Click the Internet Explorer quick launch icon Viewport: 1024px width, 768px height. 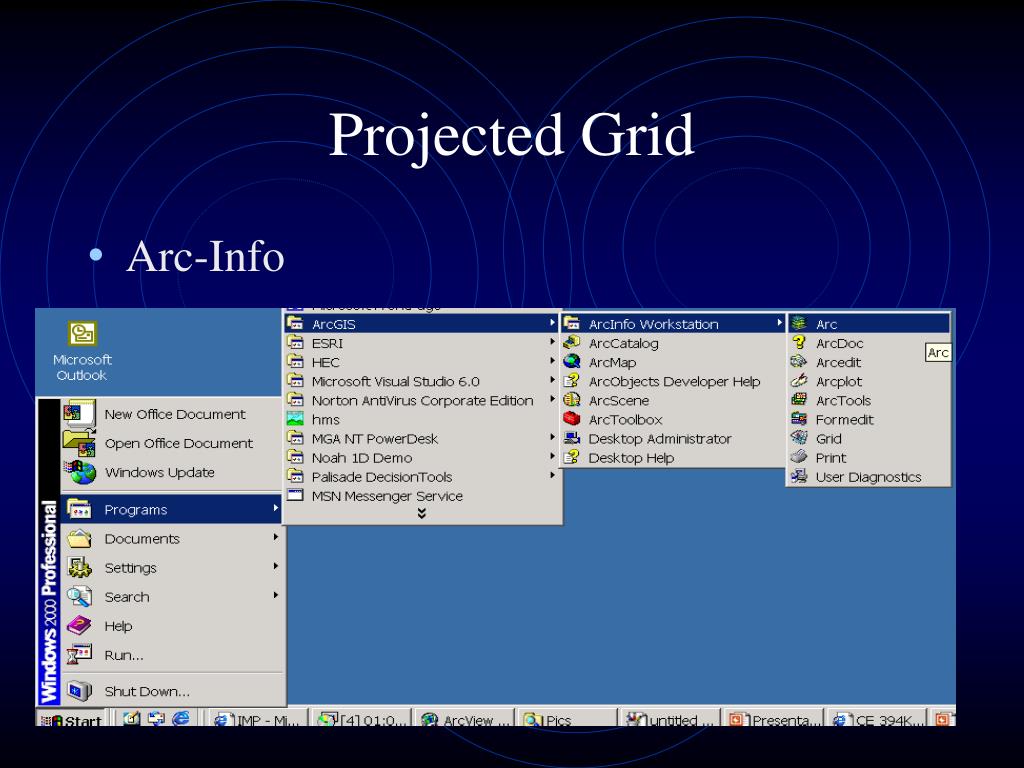tap(181, 718)
